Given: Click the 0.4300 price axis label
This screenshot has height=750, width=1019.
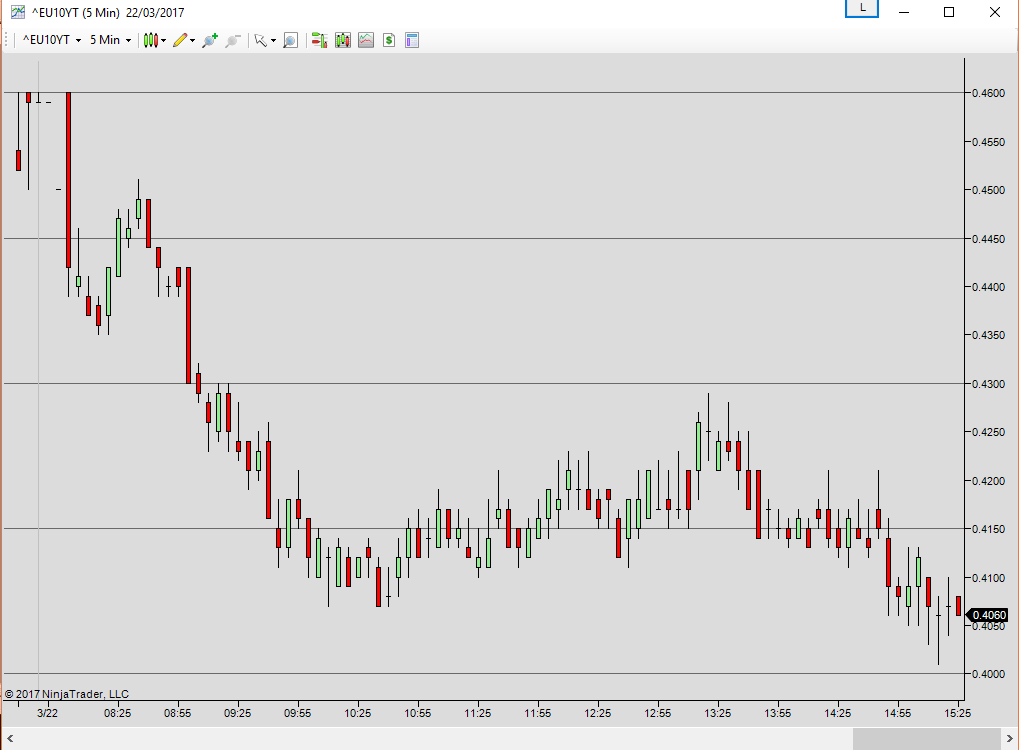Looking at the screenshot, I should [988, 383].
